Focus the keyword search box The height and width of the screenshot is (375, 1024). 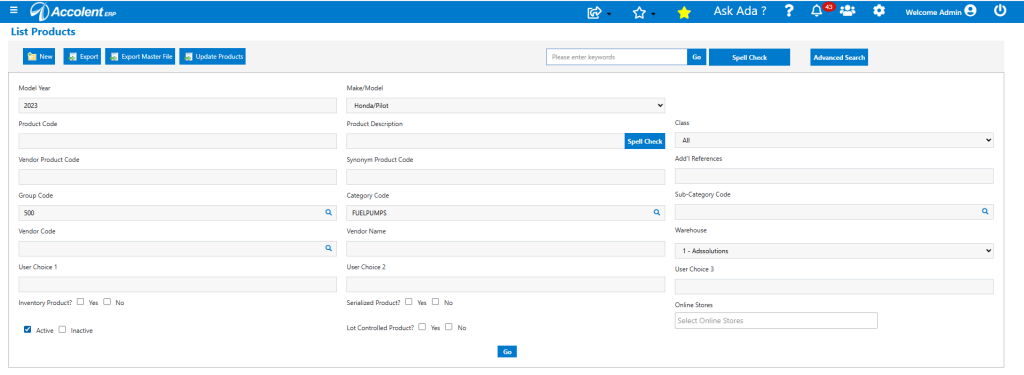tap(616, 57)
